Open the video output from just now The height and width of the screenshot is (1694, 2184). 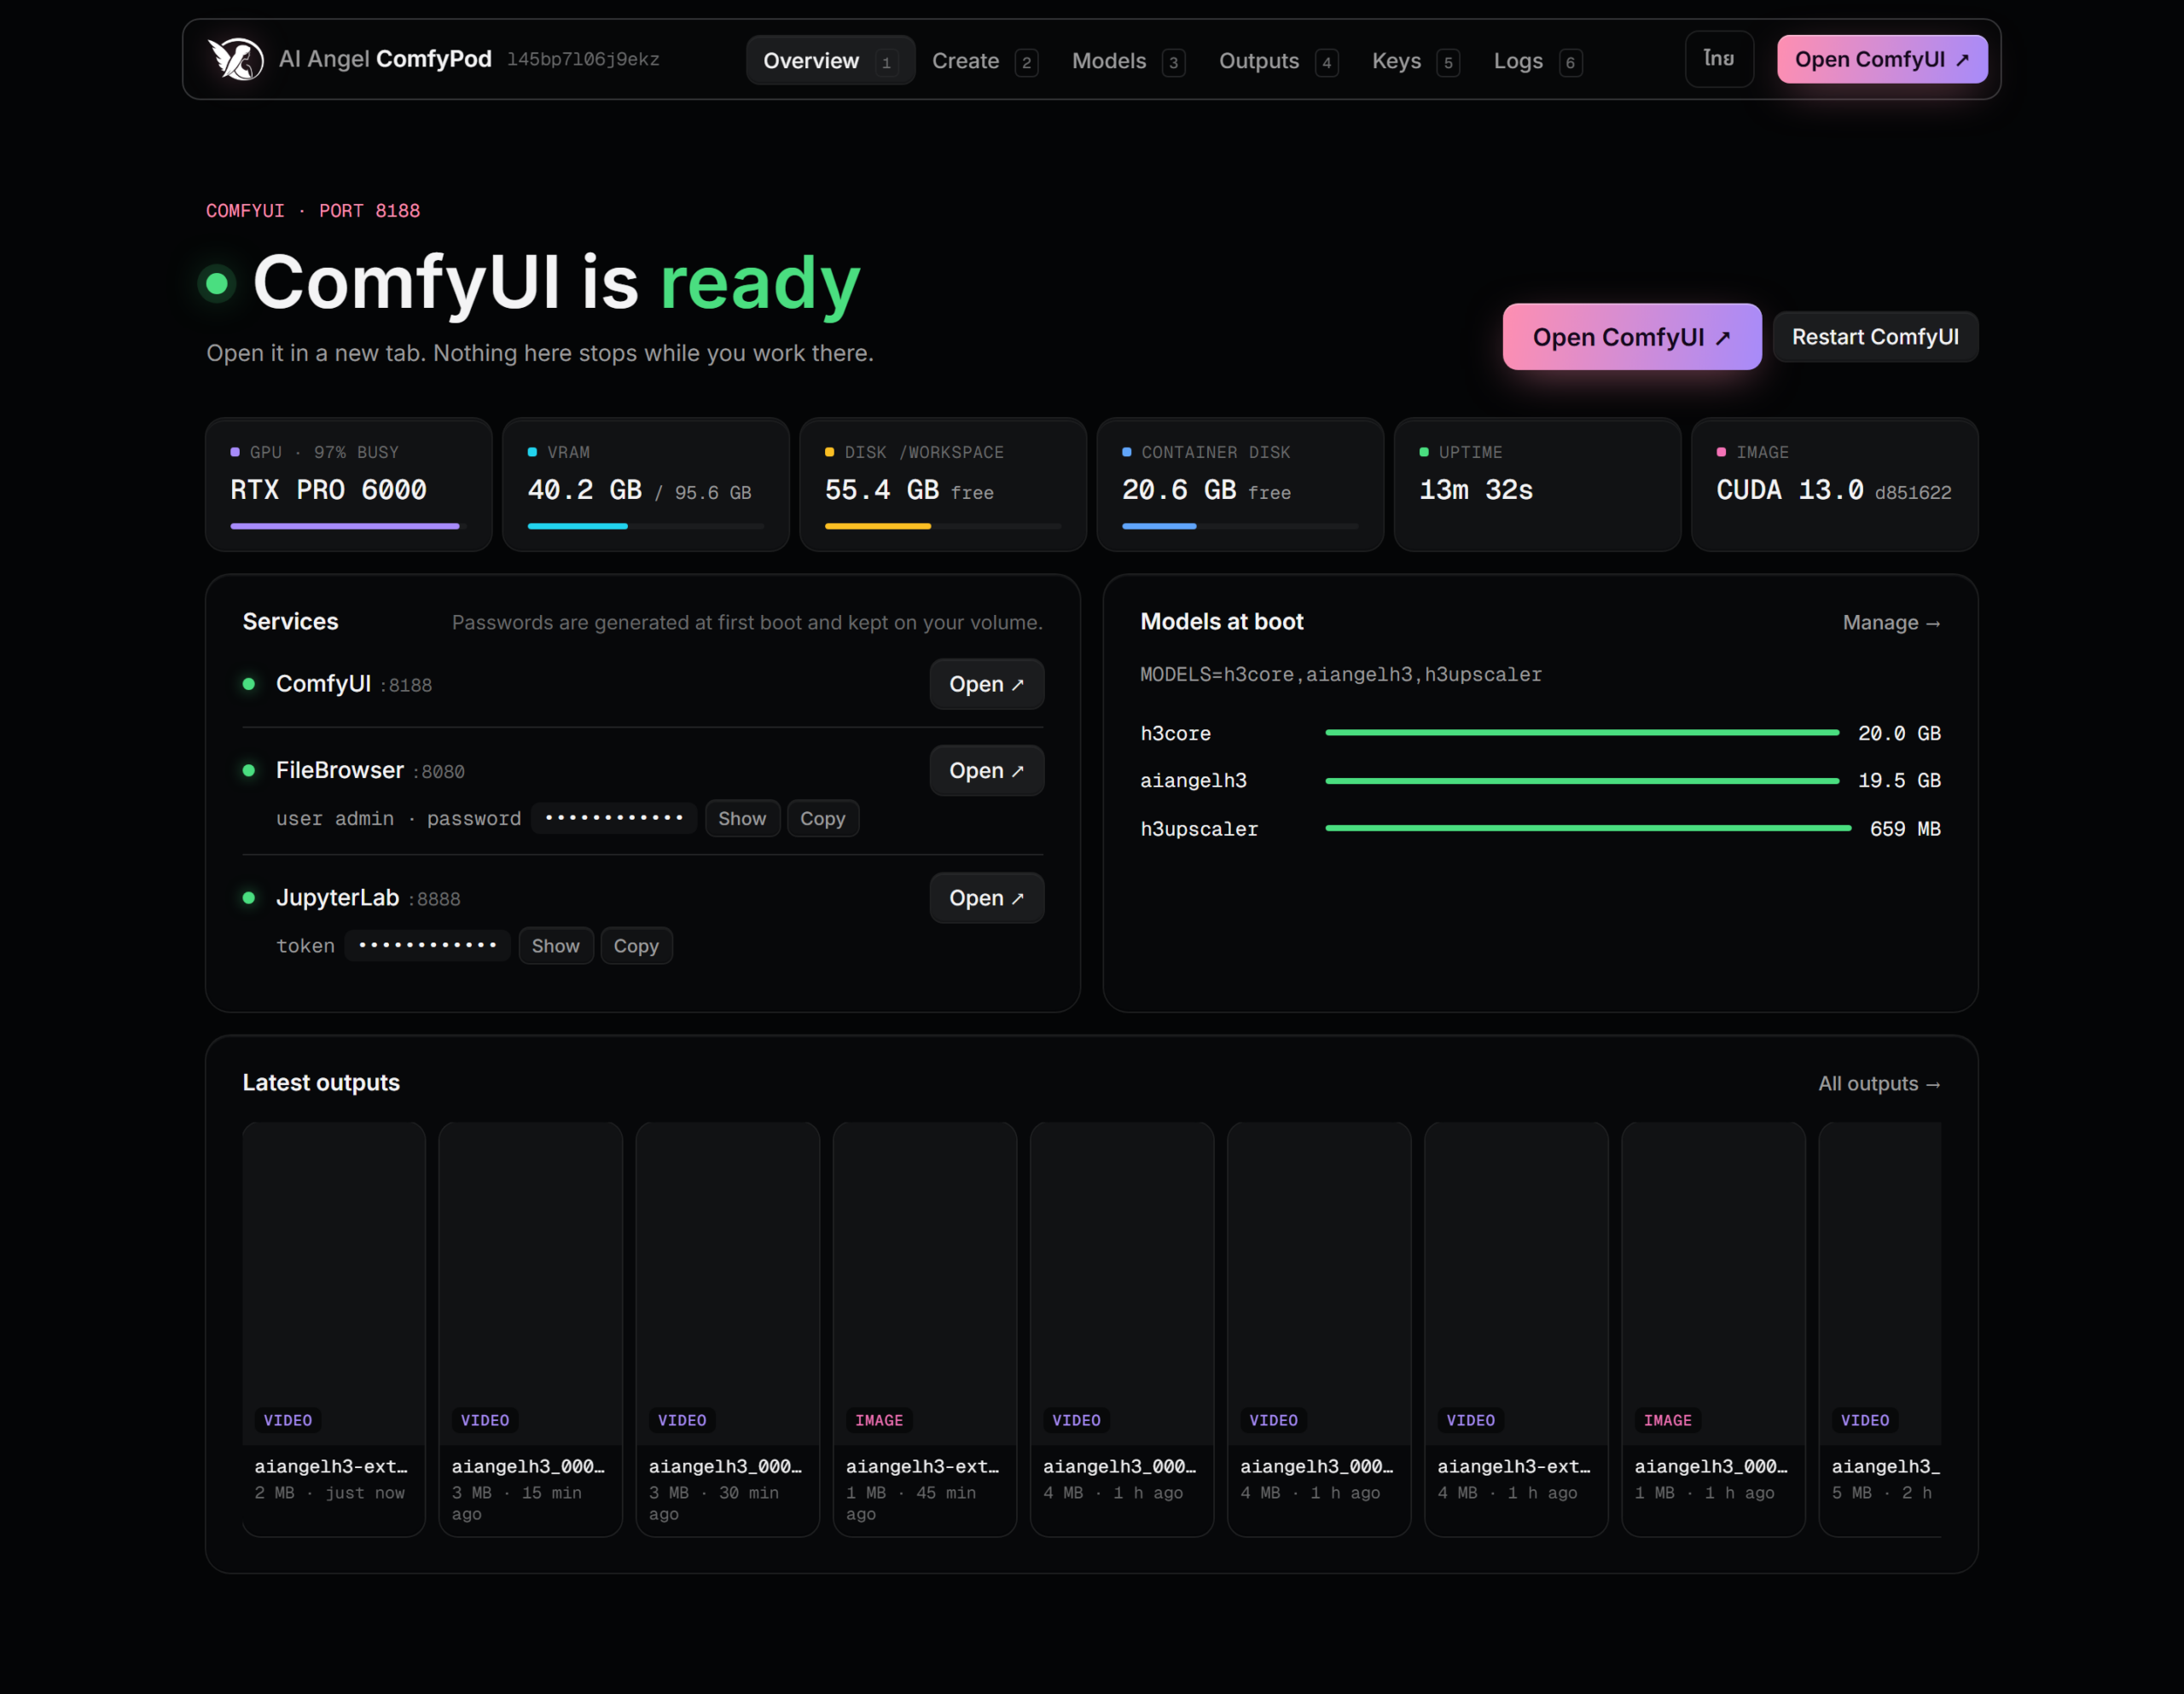click(x=334, y=1329)
